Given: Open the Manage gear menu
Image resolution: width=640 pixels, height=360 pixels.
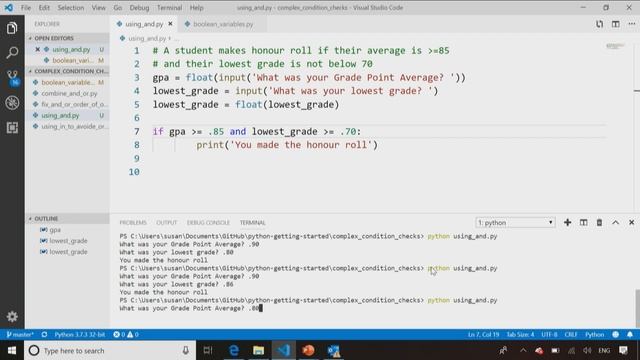Looking at the screenshot, I should 12,316.
